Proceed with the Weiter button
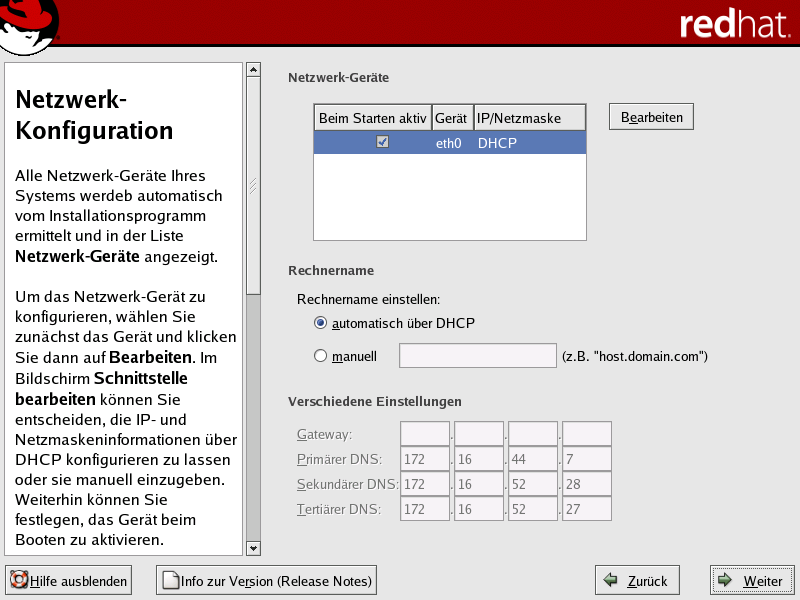Viewport: 800px width, 600px height. point(751,580)
